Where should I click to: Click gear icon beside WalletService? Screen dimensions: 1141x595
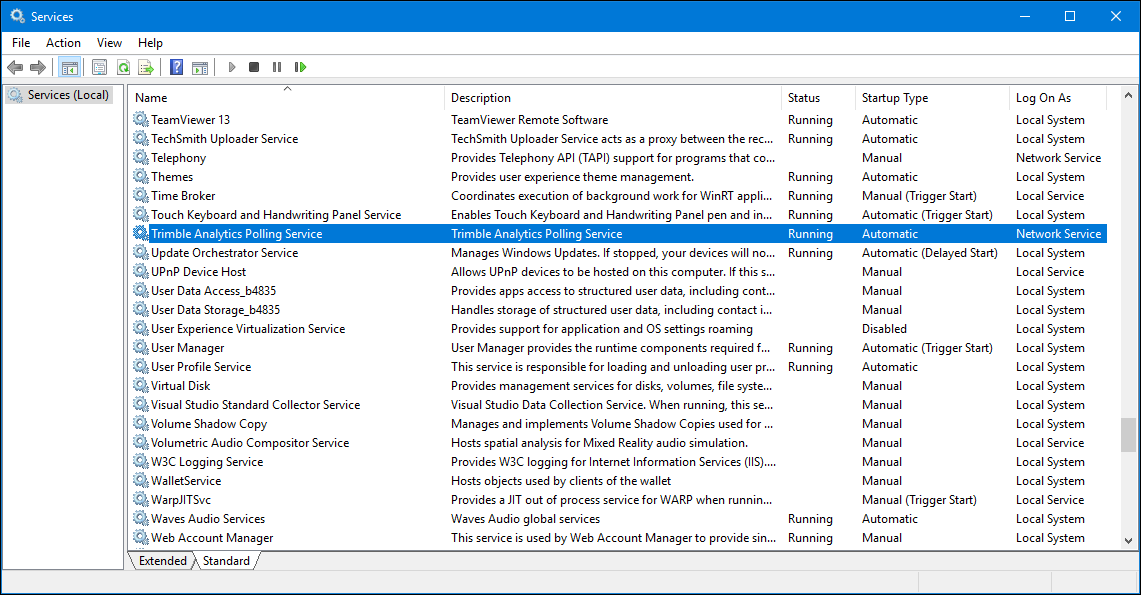140,479
